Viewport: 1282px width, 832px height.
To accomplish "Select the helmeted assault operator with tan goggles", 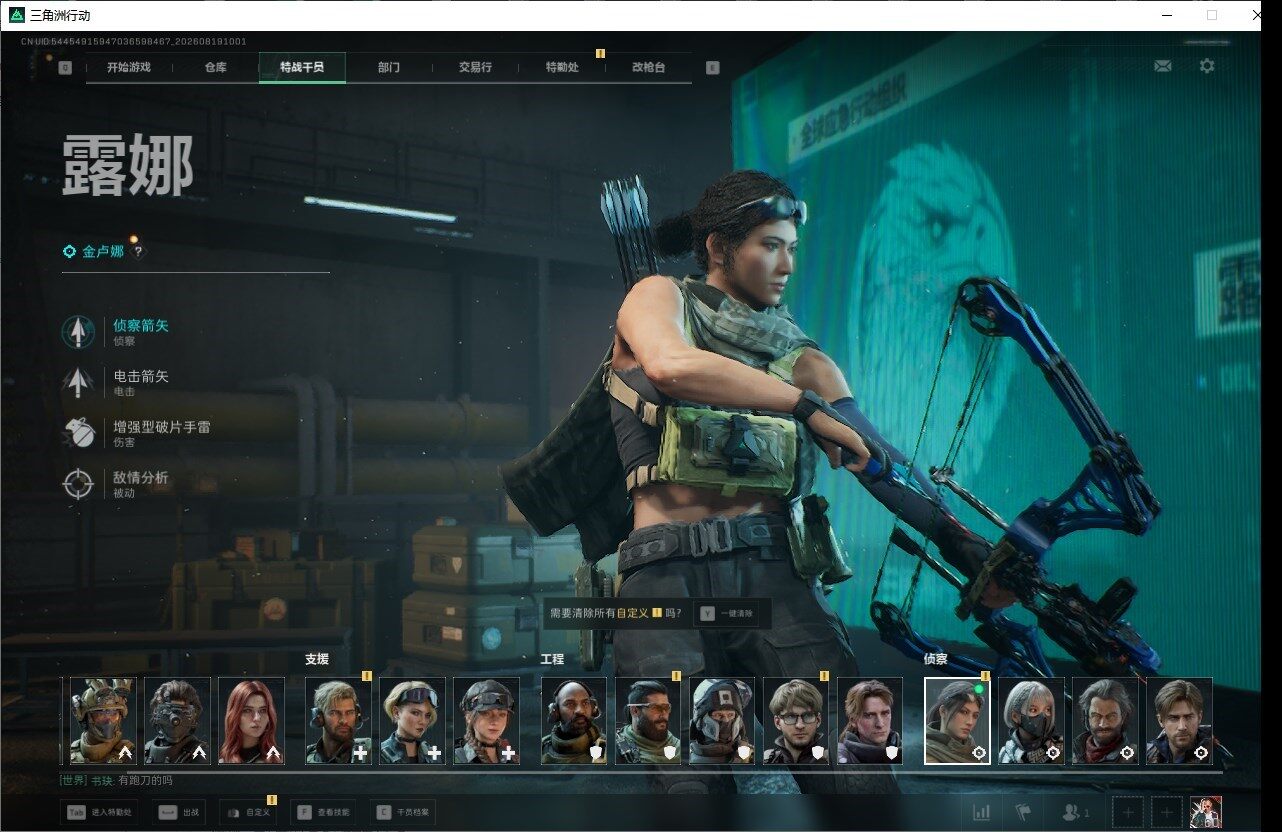I will click(103, 721).
